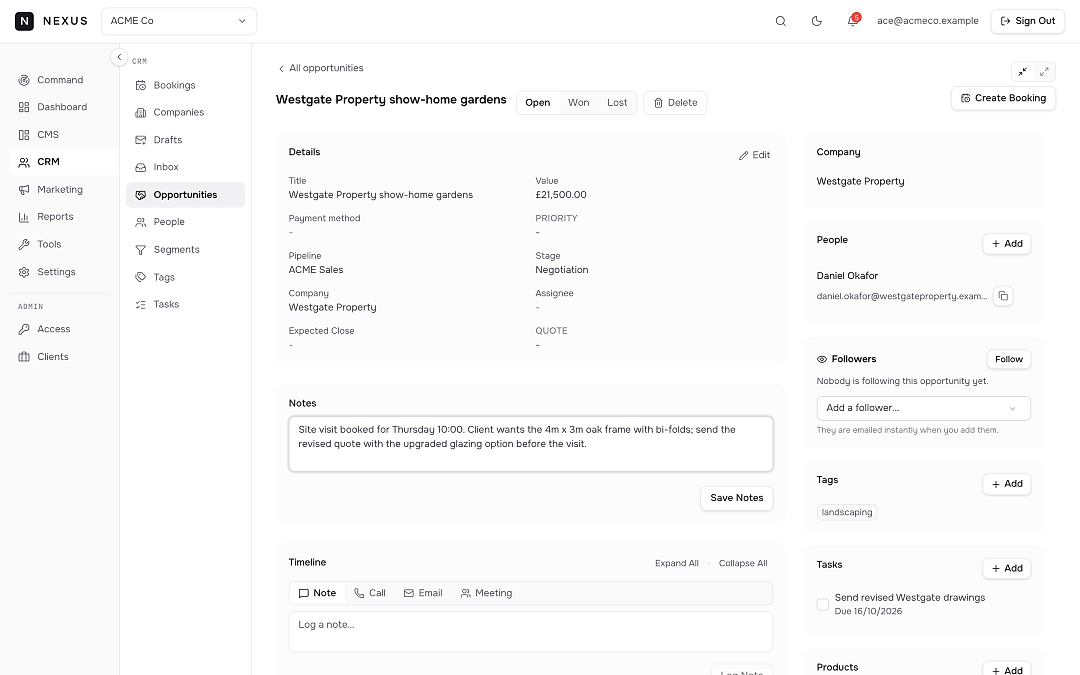
Task: Go to Dashboard in the sidebar
Action: pos(60,107)
